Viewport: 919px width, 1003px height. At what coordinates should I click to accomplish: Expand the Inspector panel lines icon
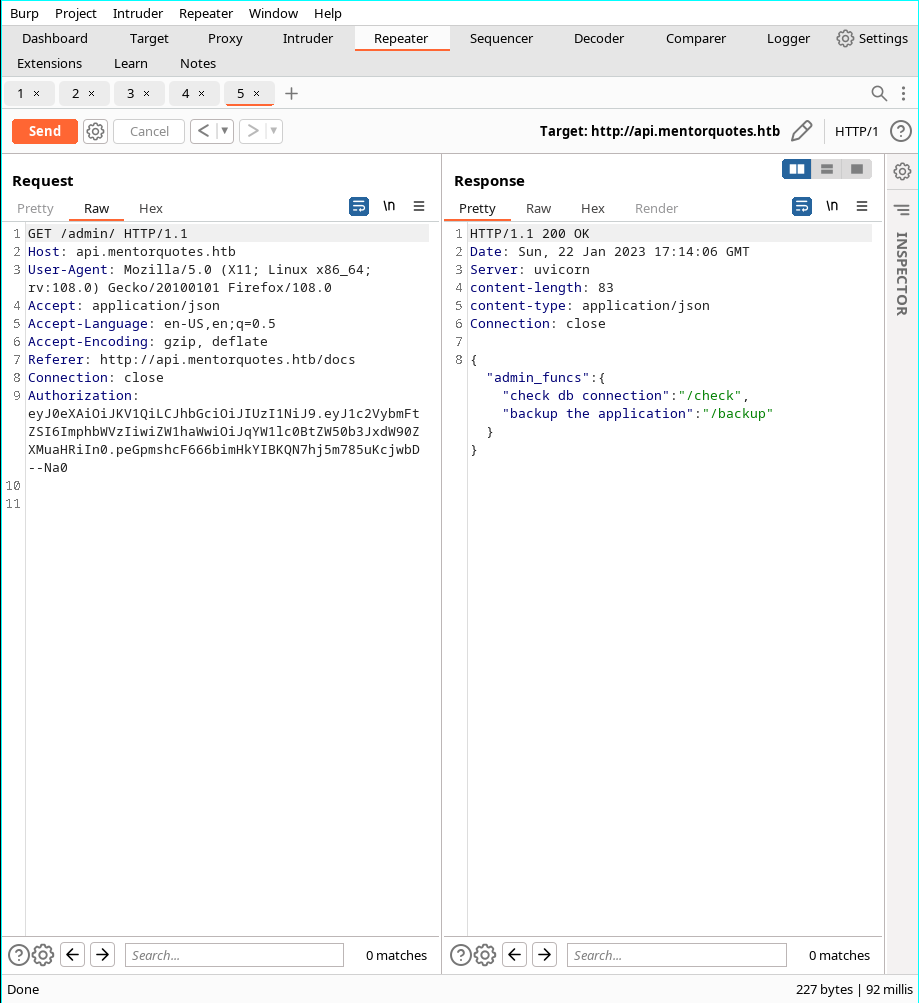pos(902,210)
